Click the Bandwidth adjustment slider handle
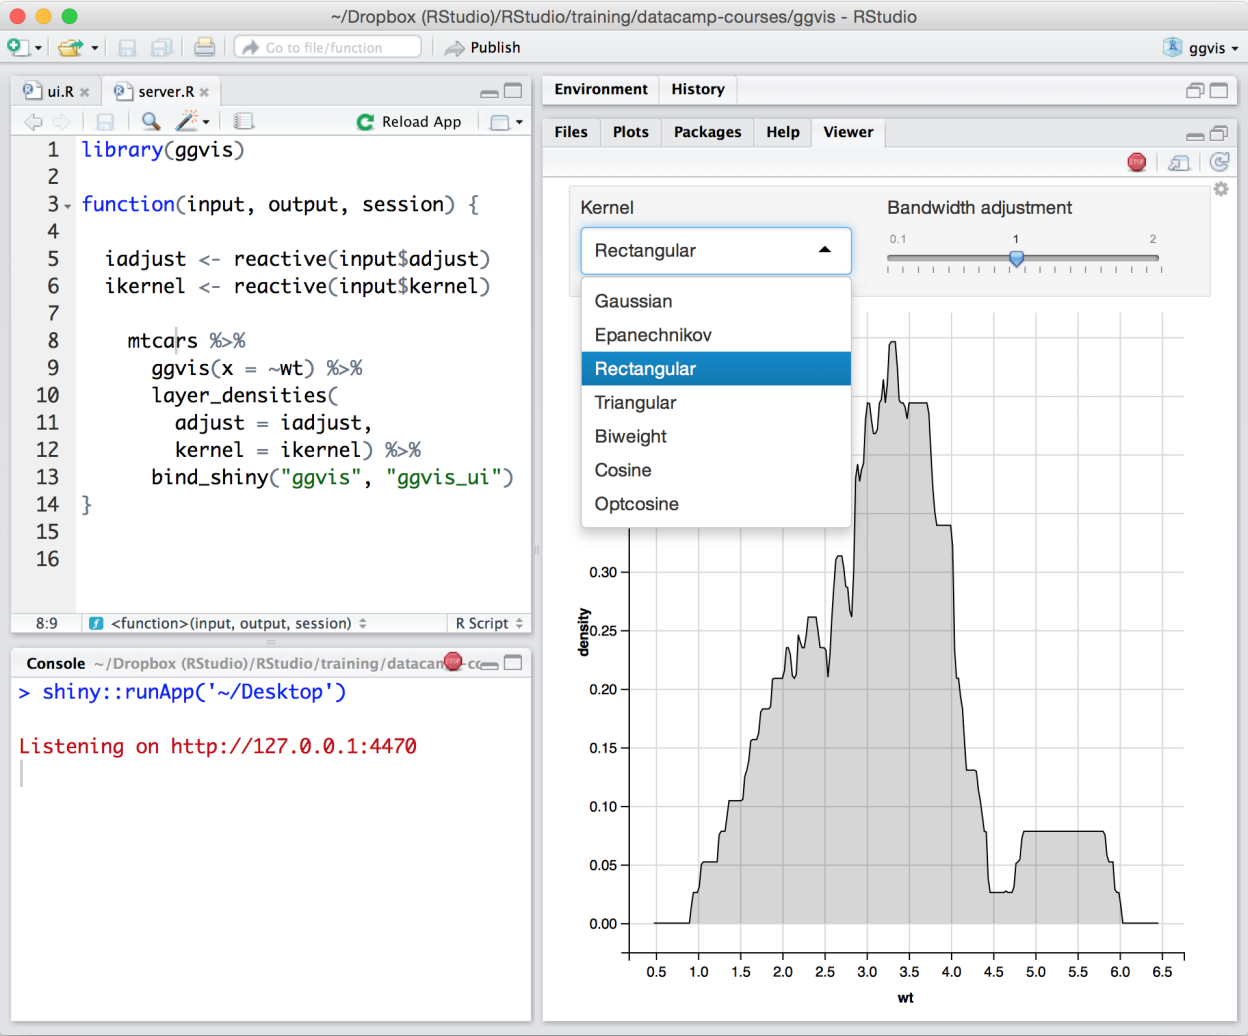Screen dimensions: 1248x1036 (1016, 259)
